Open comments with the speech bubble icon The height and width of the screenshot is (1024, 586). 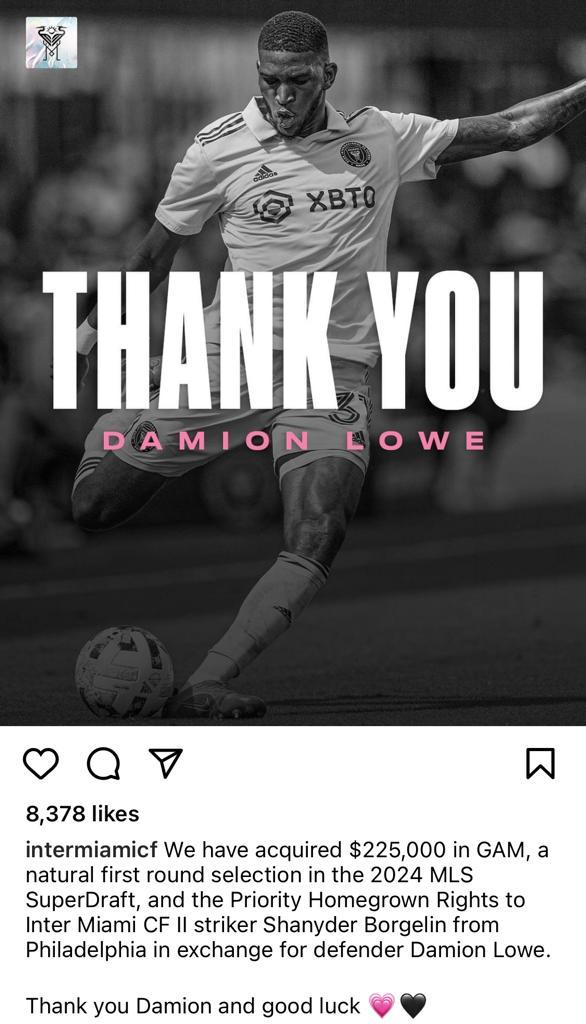(x=103, y=763)
